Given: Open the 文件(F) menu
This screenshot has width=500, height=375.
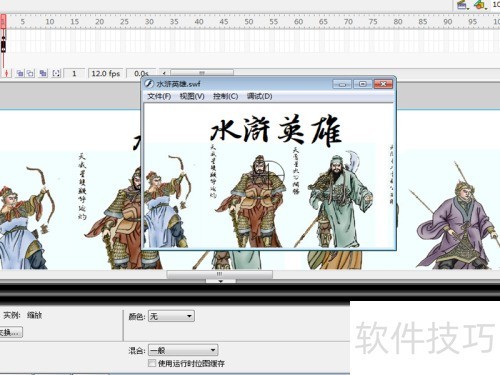Looking at the screenshot, I should (x=159, y=96).
